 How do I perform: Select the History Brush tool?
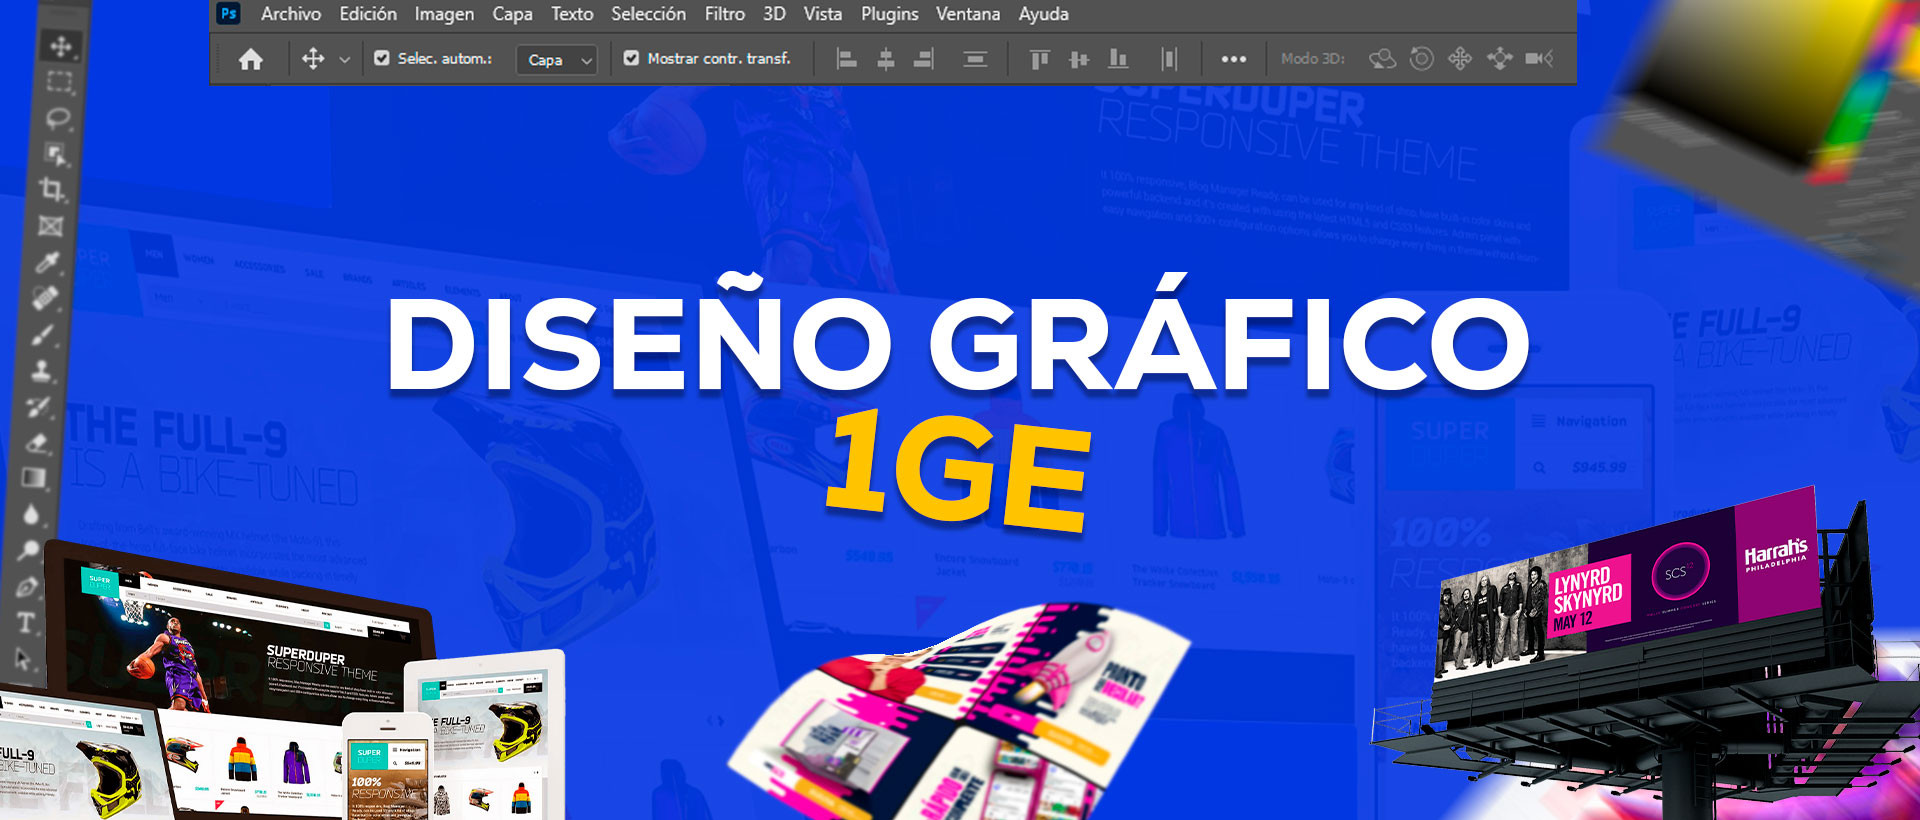coord(39,406)
